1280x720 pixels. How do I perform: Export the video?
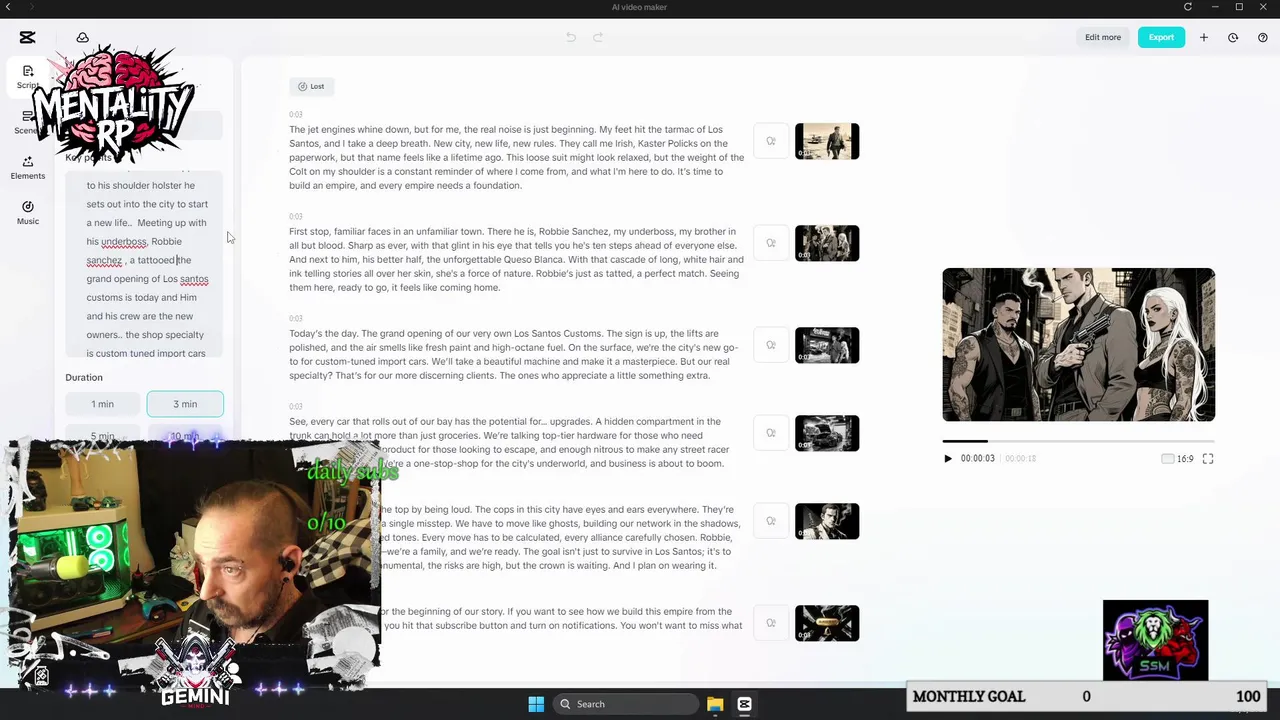pyautogui.click(x=1161, y=37)
